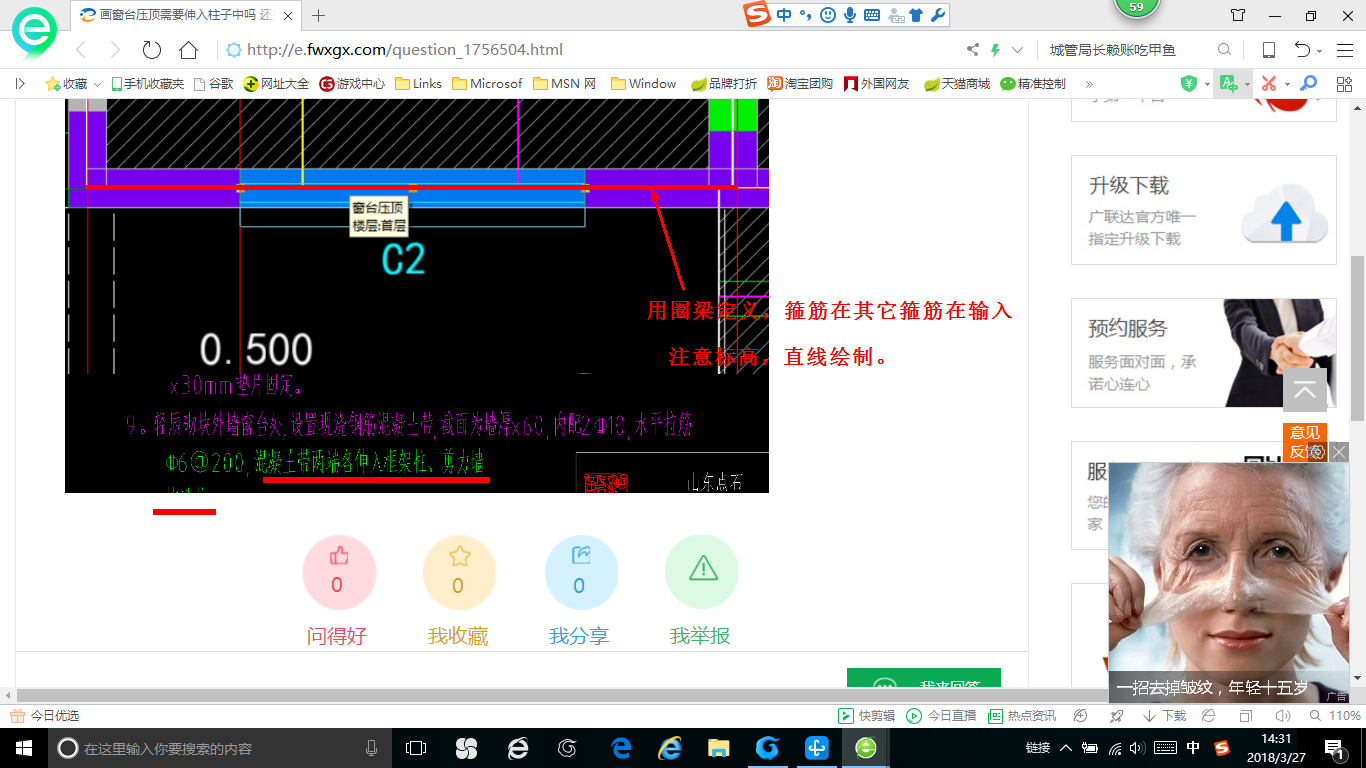The height and width of the screenshot is (768, 1366).
Task: Click the green shield wallet extension icon
Action: click(1189, 84)
